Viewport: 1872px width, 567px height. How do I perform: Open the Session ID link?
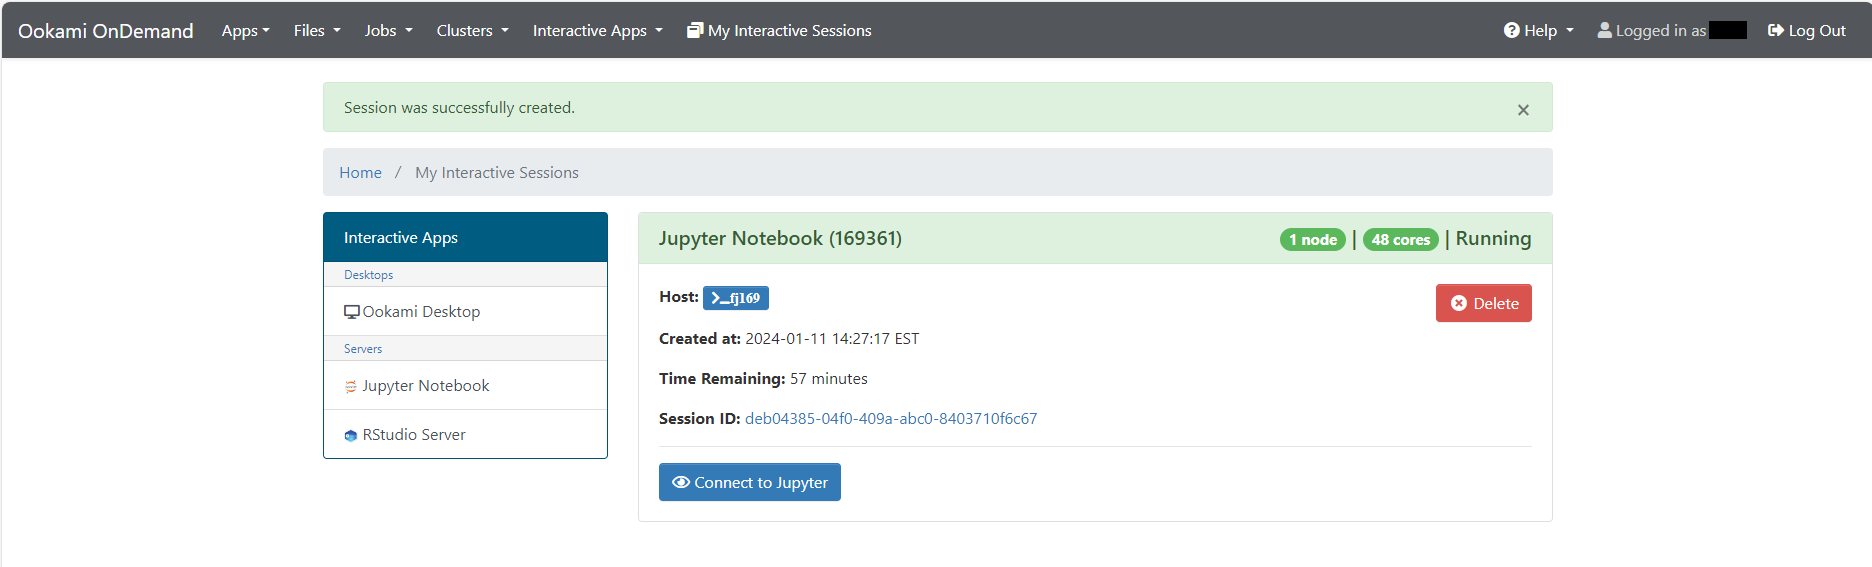890,419
